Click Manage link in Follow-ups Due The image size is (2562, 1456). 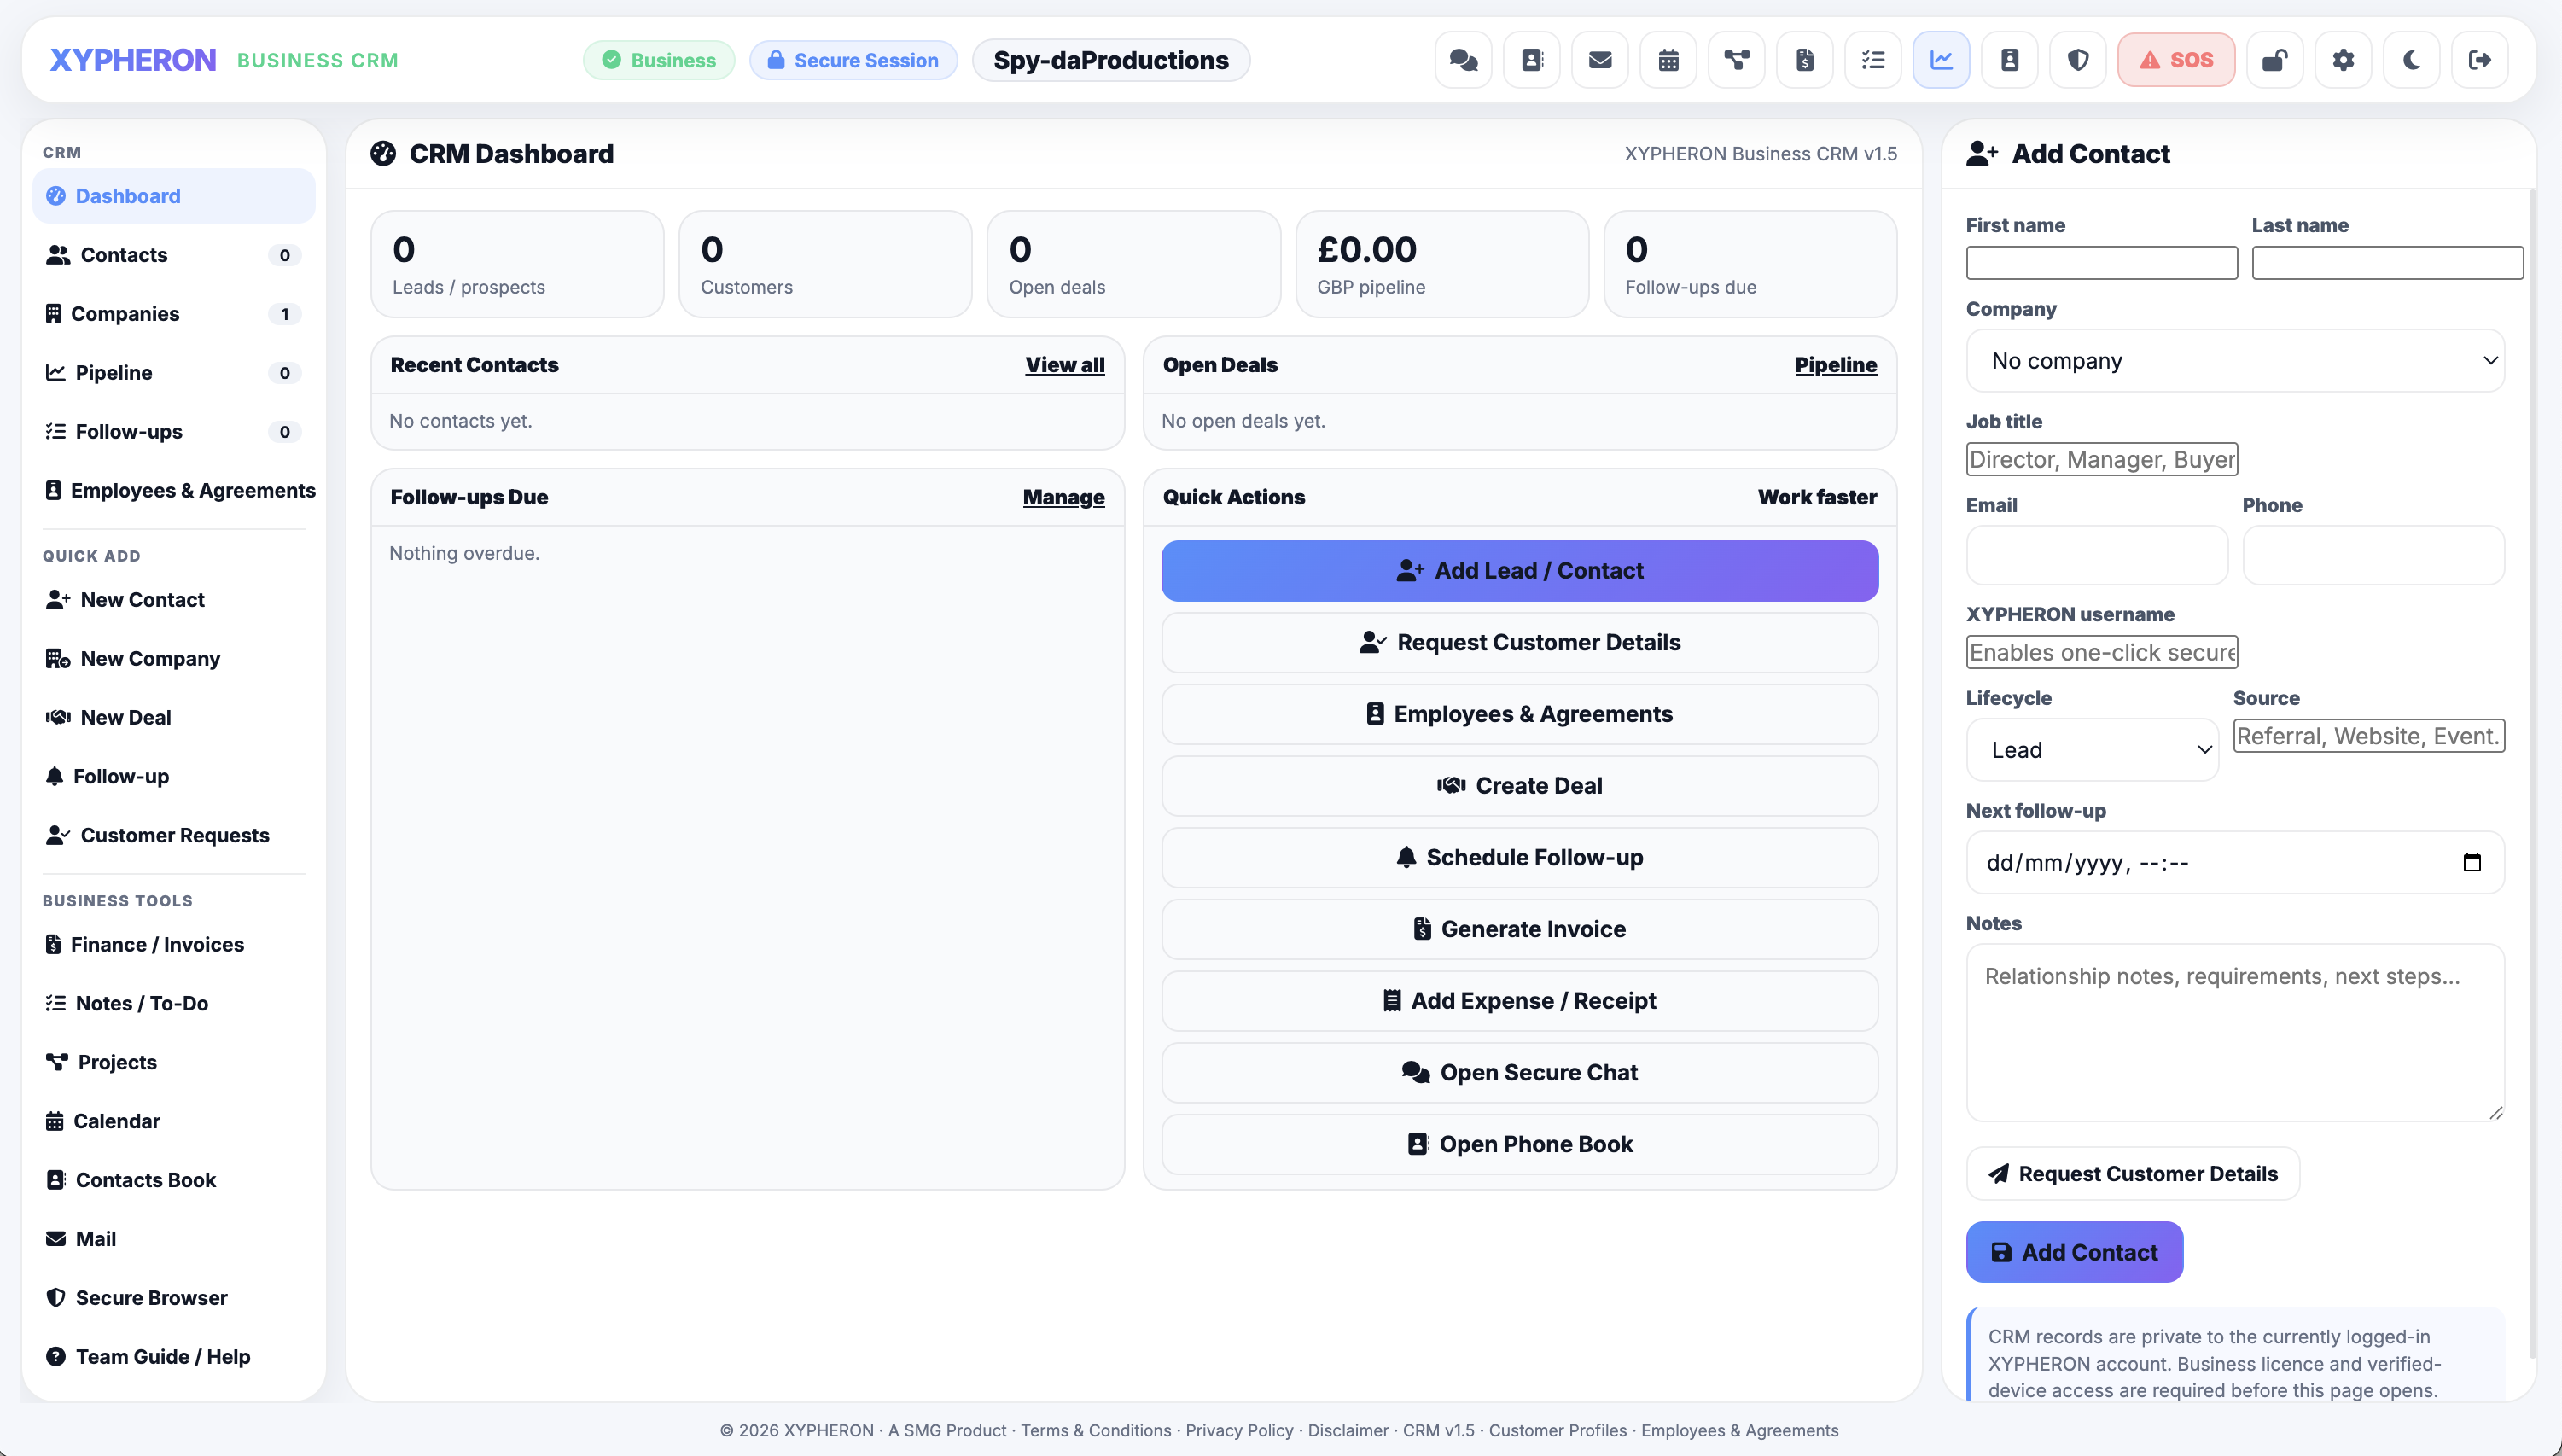tap(1063, 498)
